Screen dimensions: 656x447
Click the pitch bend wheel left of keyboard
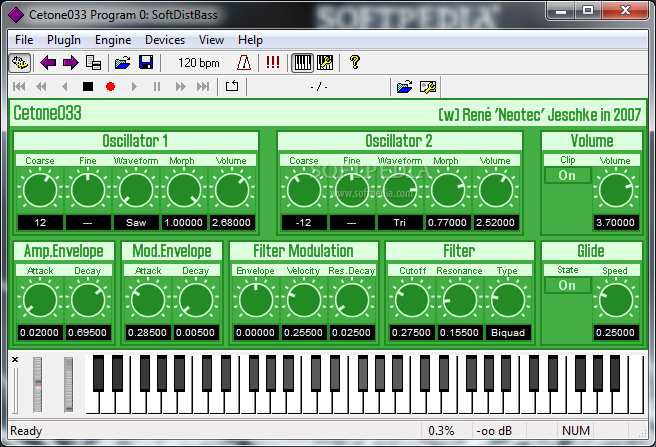point(38,385)
